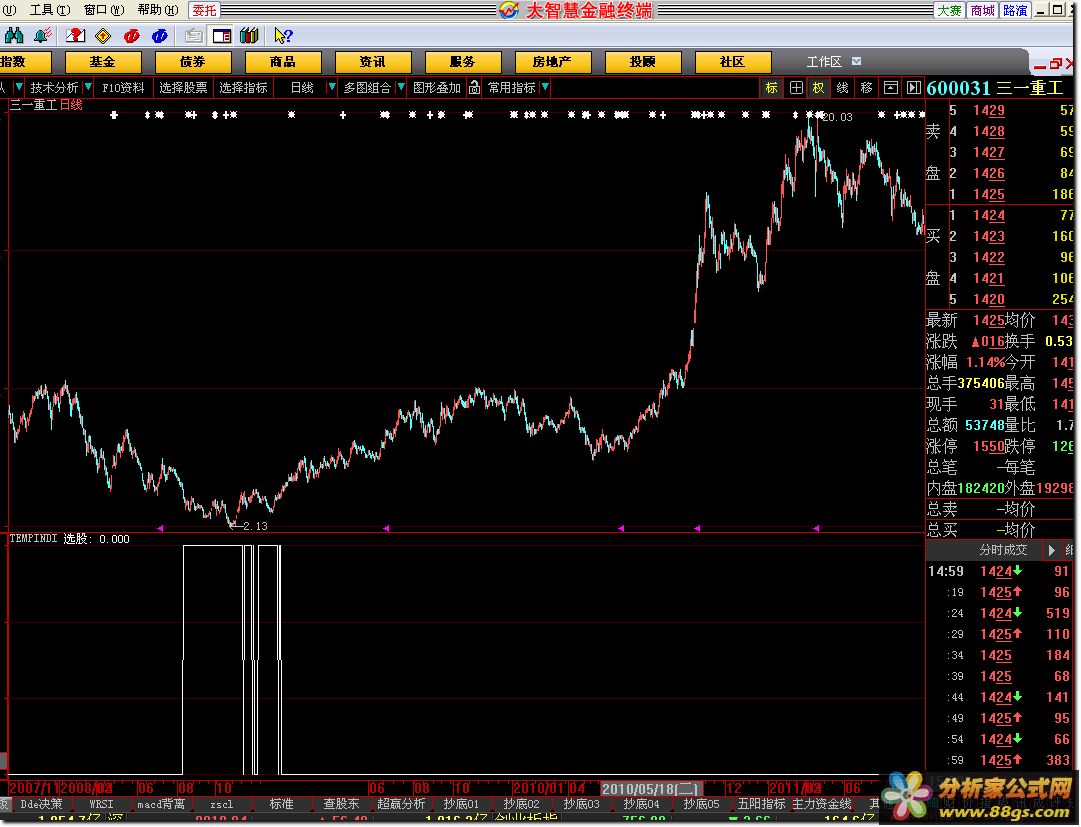The image size is (1081, 827).
Task: Open the 窗口(W) menu
Action: pyautogui.click(x=104, y=10)
